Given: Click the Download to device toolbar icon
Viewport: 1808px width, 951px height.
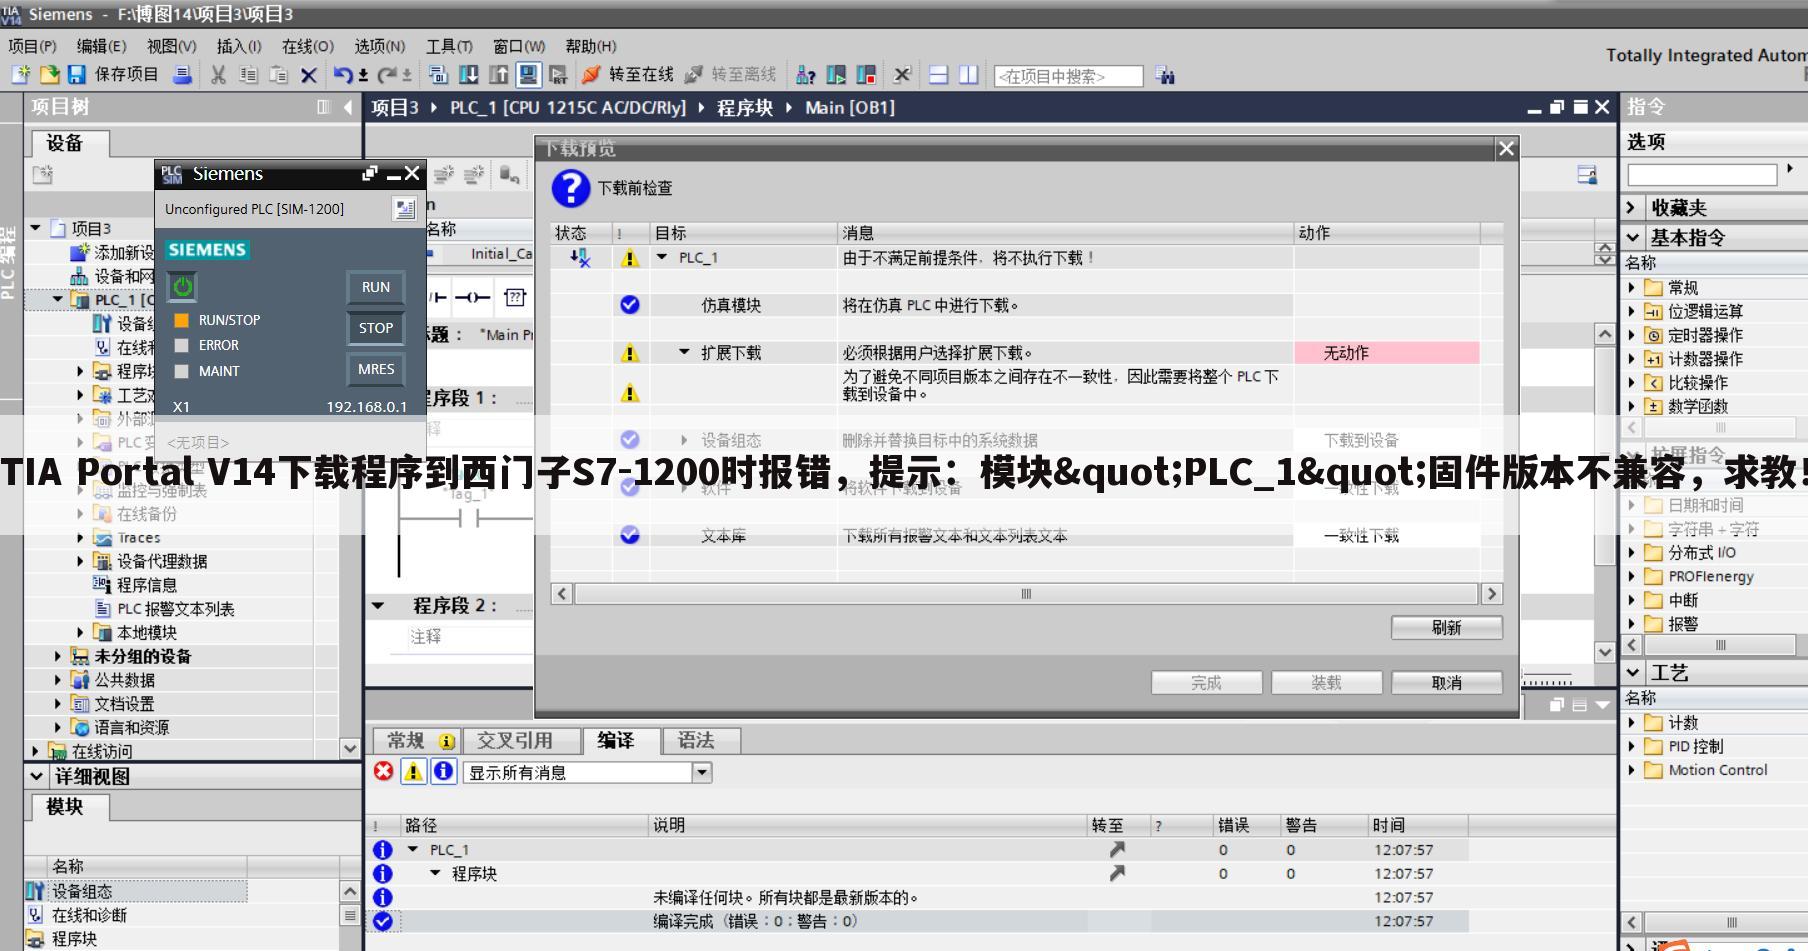Looking at the screenshot, I should coord(470,74).
